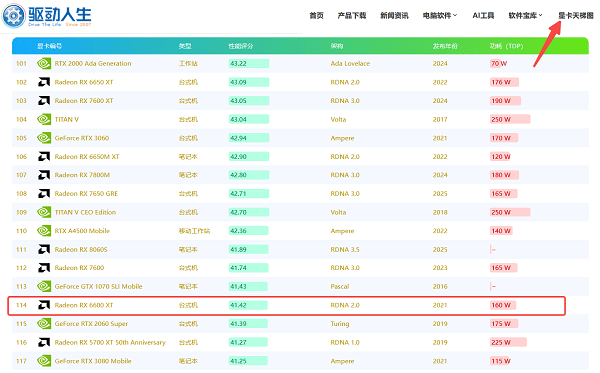Go to the 首页 menu item

(316, 16)
